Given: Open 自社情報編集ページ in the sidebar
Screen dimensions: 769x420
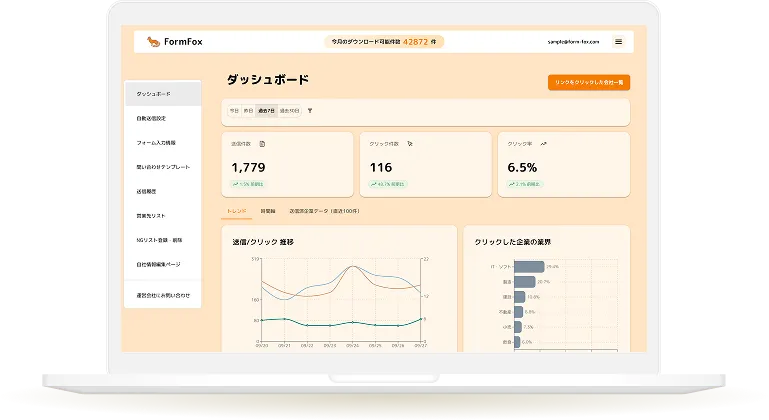Looking at the screenshot, I should coord(163,264).
